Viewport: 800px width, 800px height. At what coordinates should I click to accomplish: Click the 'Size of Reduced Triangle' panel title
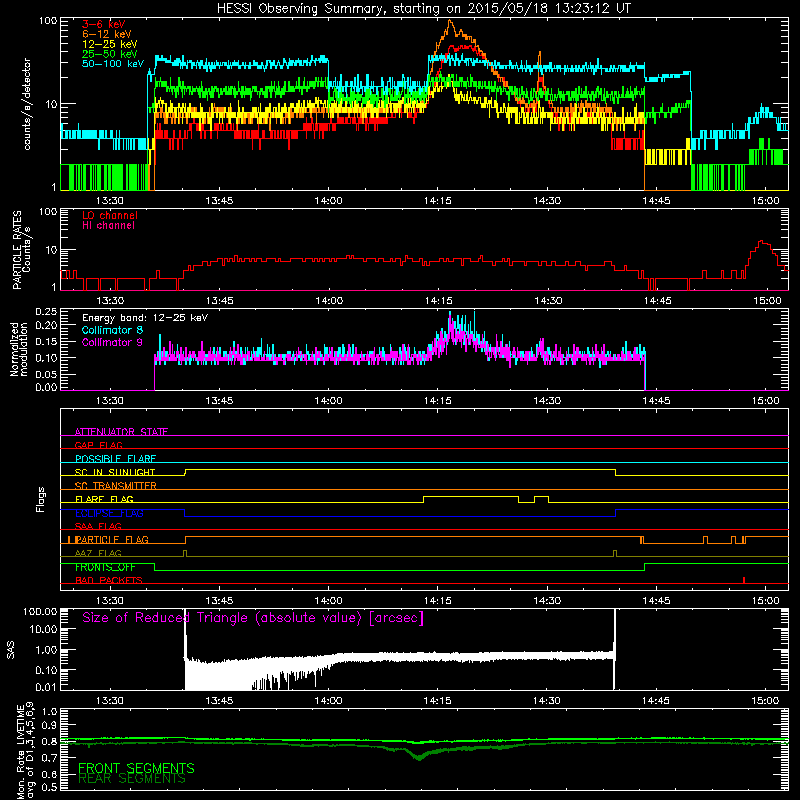click(253, 618)
